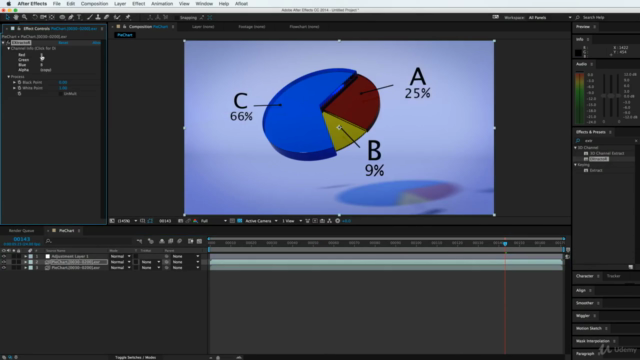This screenshot has width=640, height=360.
Task: Switch to the Flowchart (none) tab
Action: pyautogui.click(x=304, y=27)
